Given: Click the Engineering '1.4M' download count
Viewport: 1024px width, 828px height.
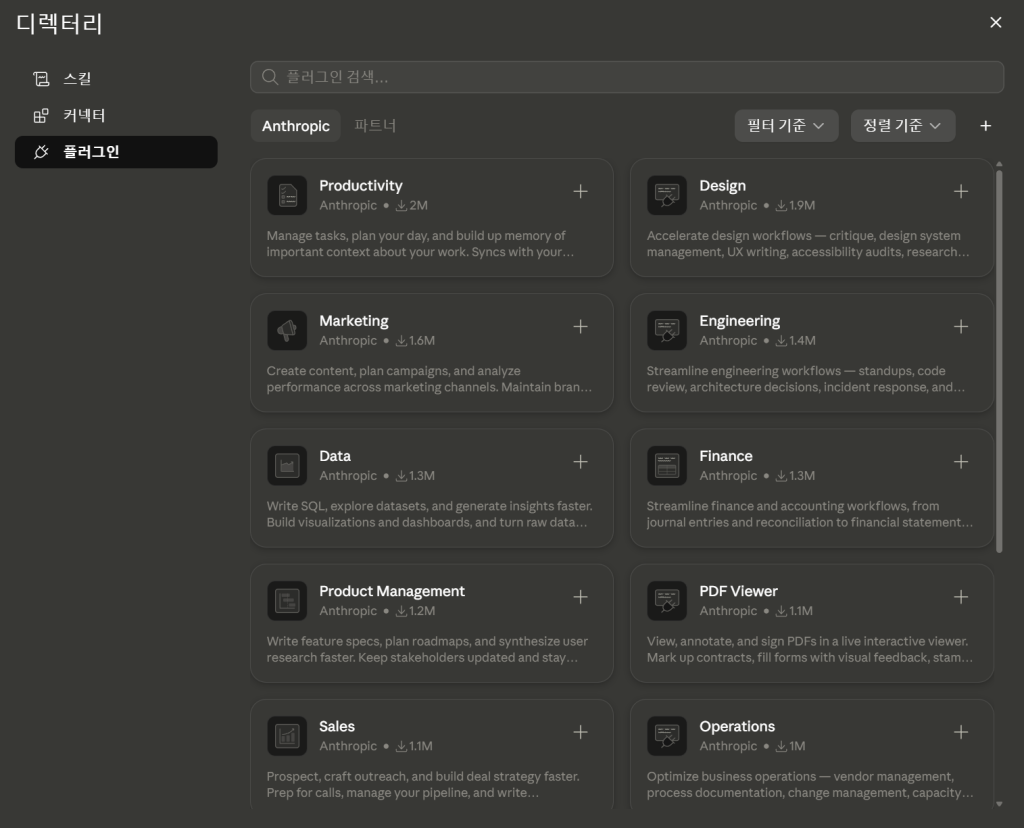Looking at the screenshot, I should (795, 340).
